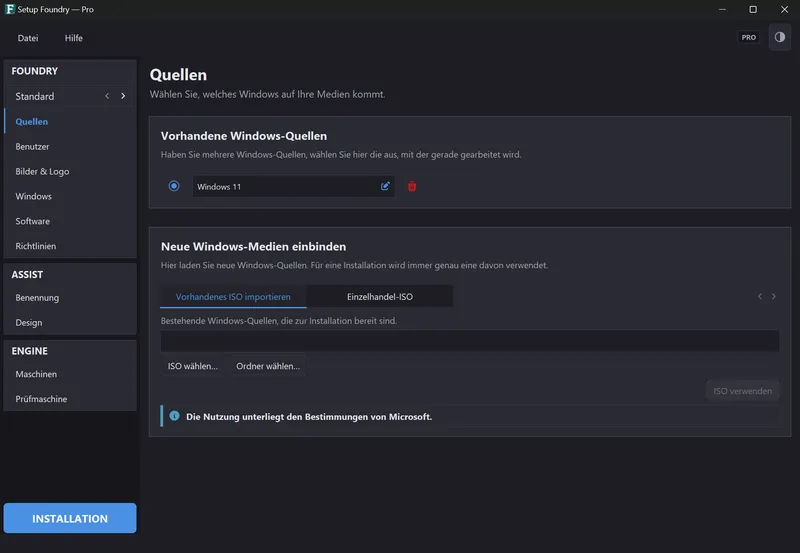Open Benutzer section in sidebar

click(x=70, y=146)
